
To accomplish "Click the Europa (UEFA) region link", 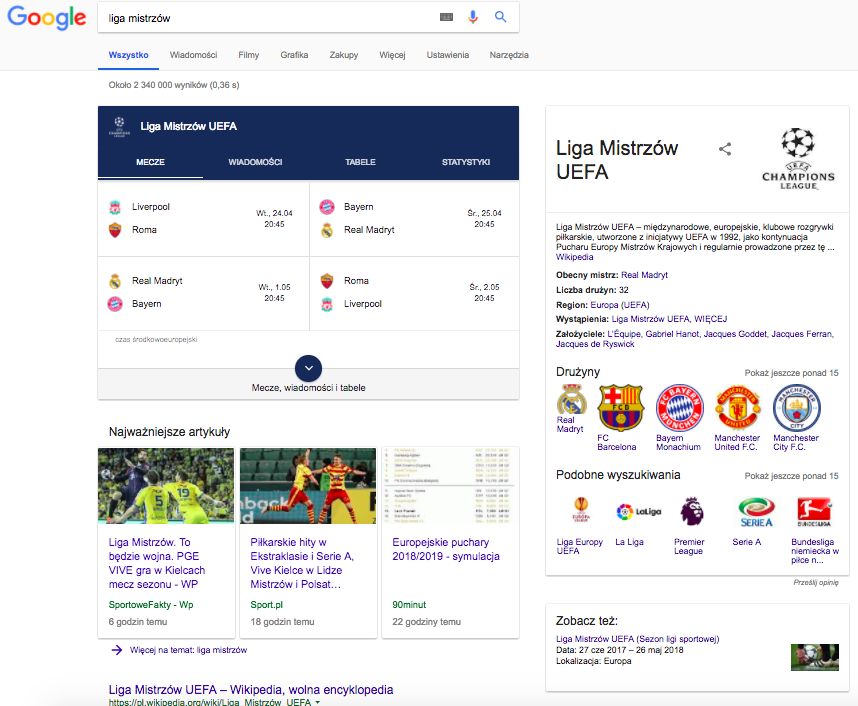I will tap(619, 305).
